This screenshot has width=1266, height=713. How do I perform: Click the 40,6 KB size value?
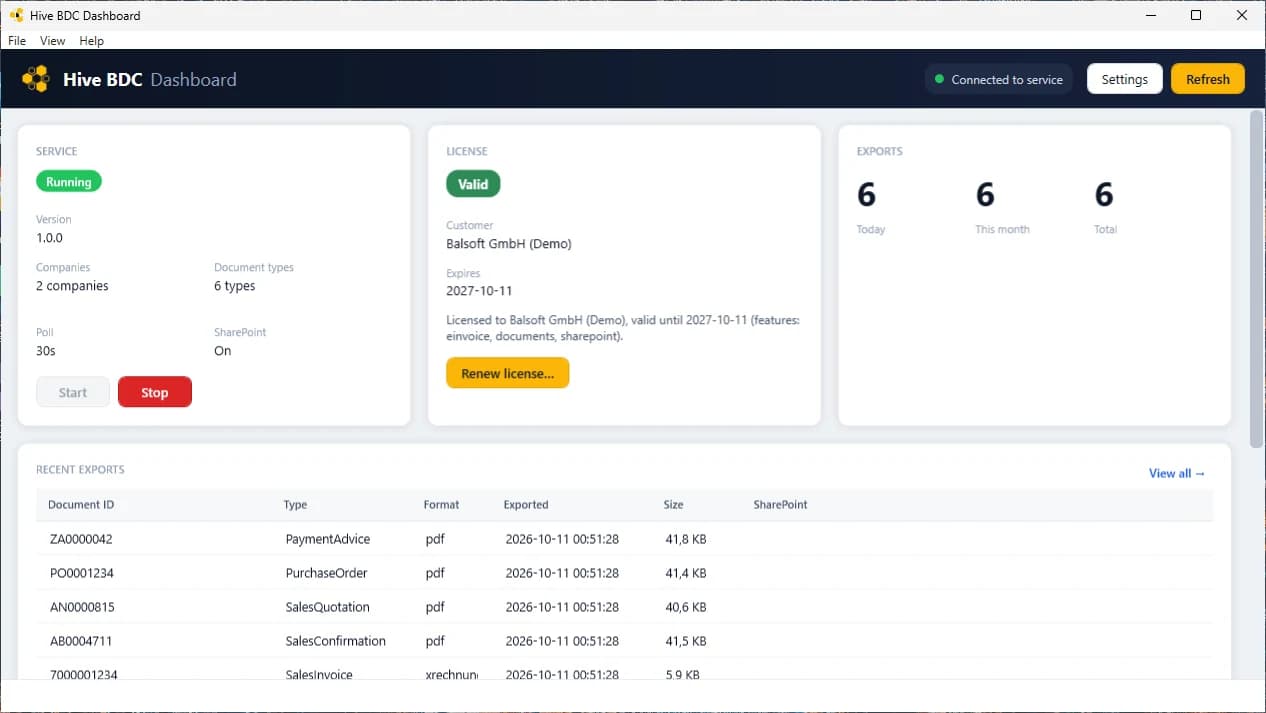point(686,607)
